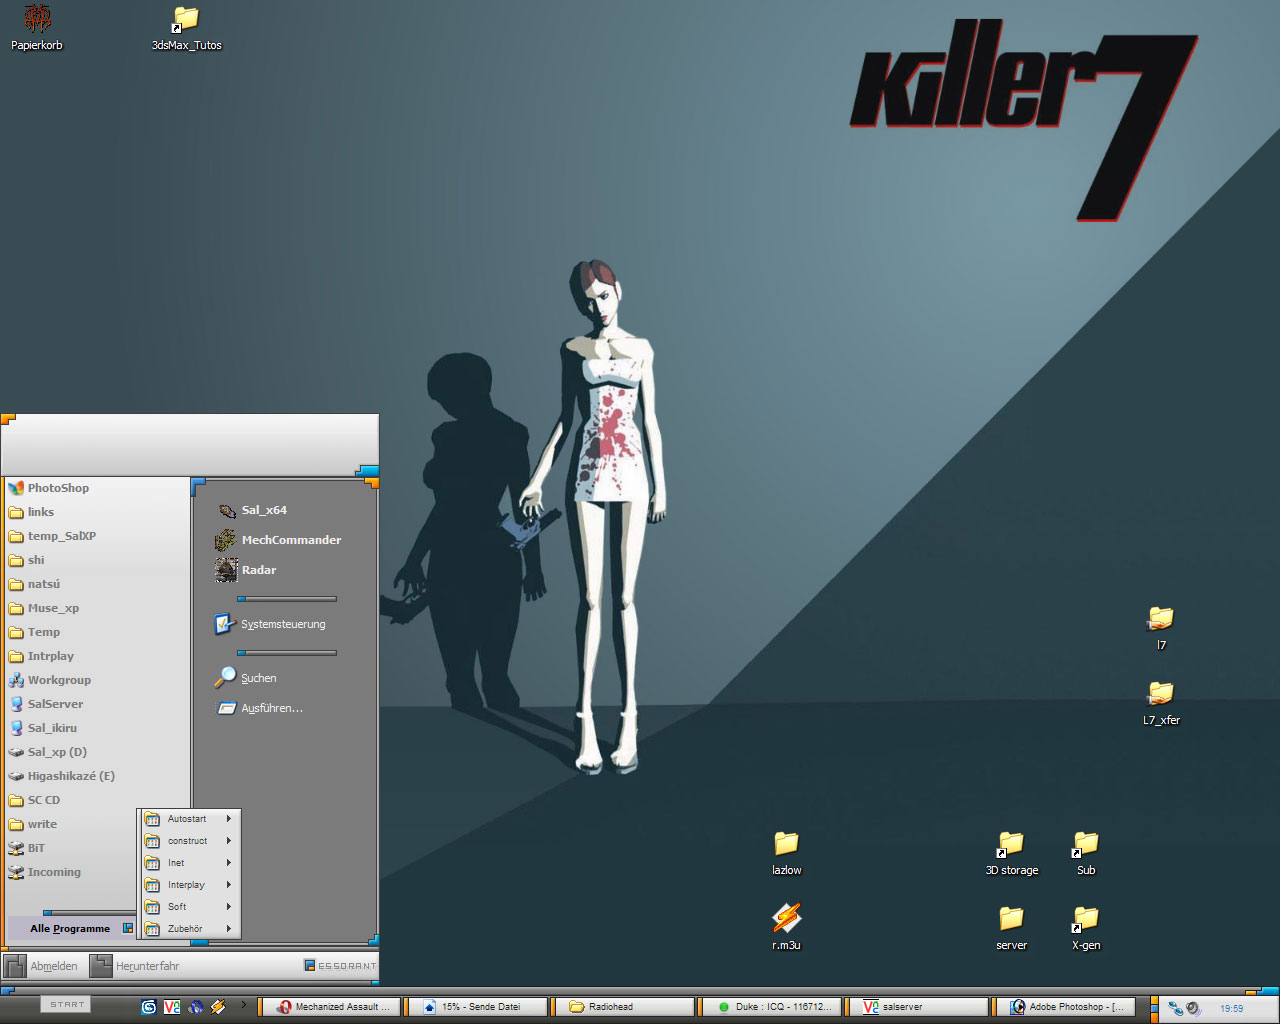Image resolution: width=1280 pixels, height=1024 pixels.
Task: Open the Intrplay folder in the start menu
Action: click(42, 656)
